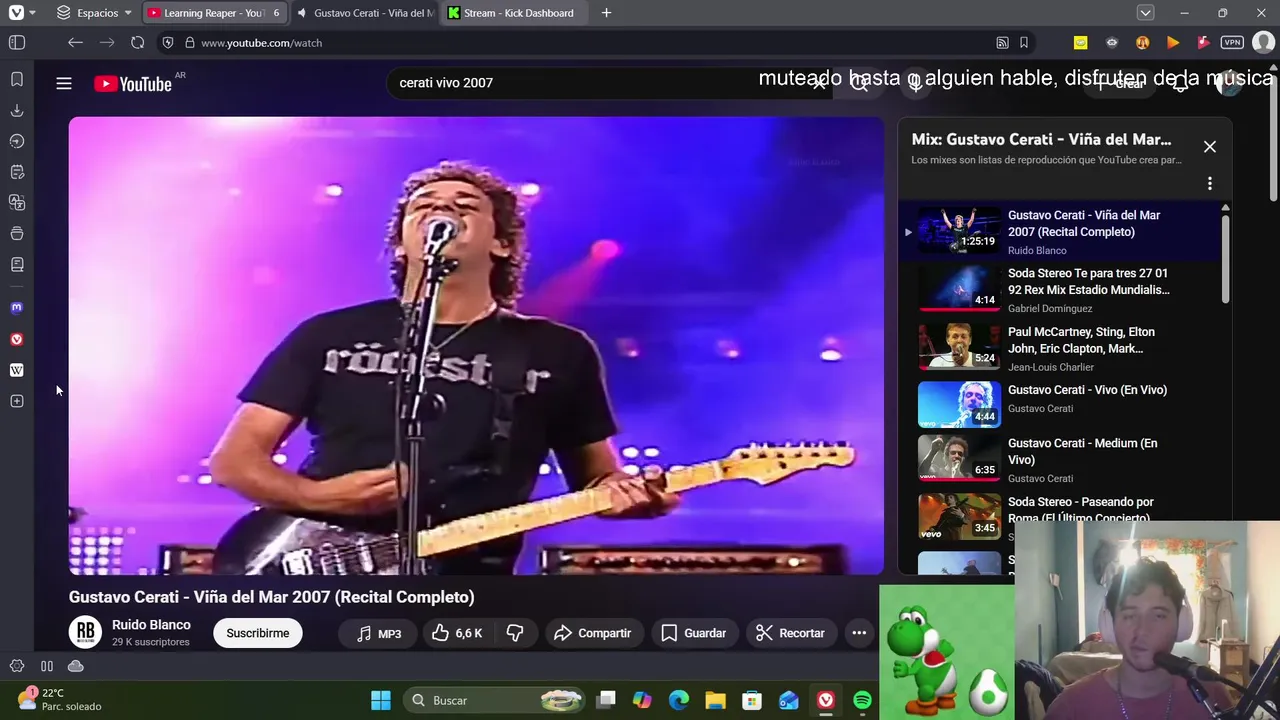
Task: Open the Notes panel in sidebar
Action: point(17,172)
